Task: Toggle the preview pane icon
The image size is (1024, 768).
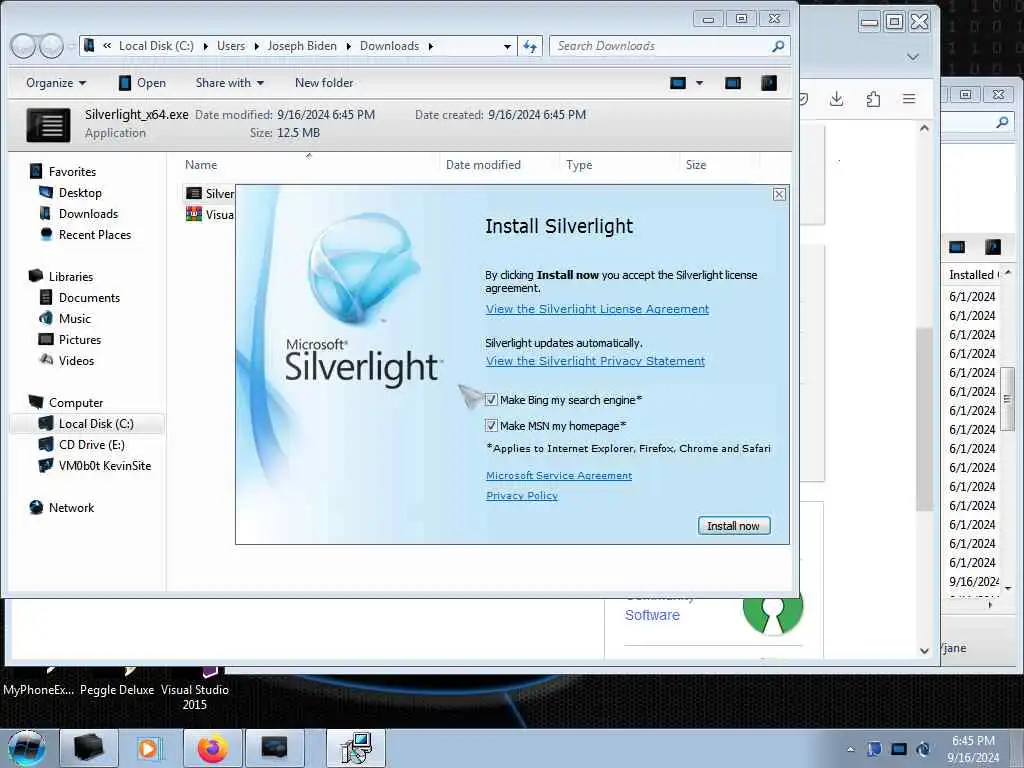Action: coord(733,83)
